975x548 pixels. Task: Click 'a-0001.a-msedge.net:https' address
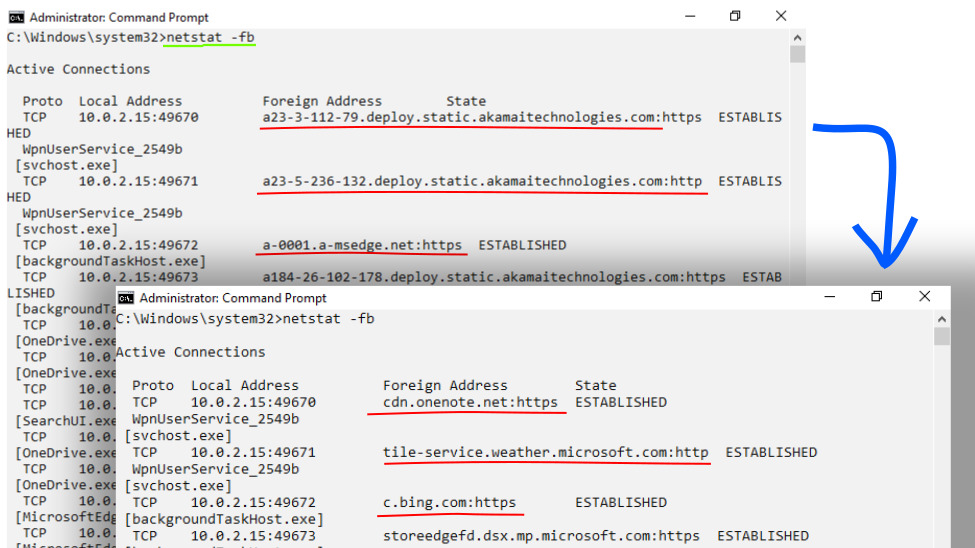362,245
